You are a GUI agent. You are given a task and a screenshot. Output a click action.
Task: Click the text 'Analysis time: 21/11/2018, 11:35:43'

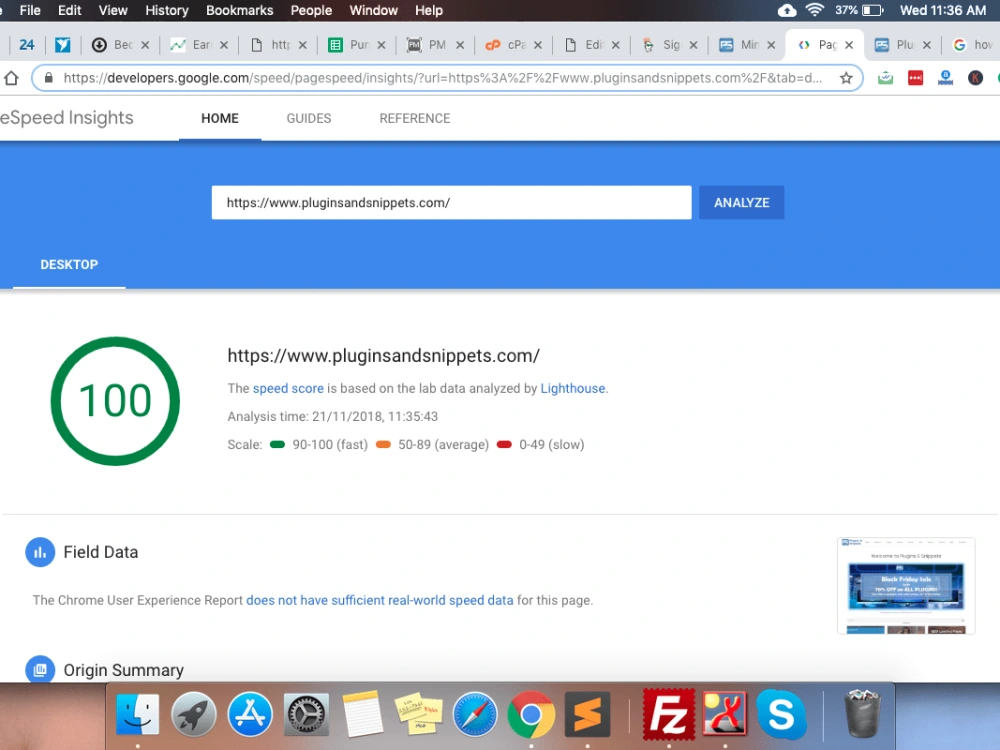[x=332, y=416]
